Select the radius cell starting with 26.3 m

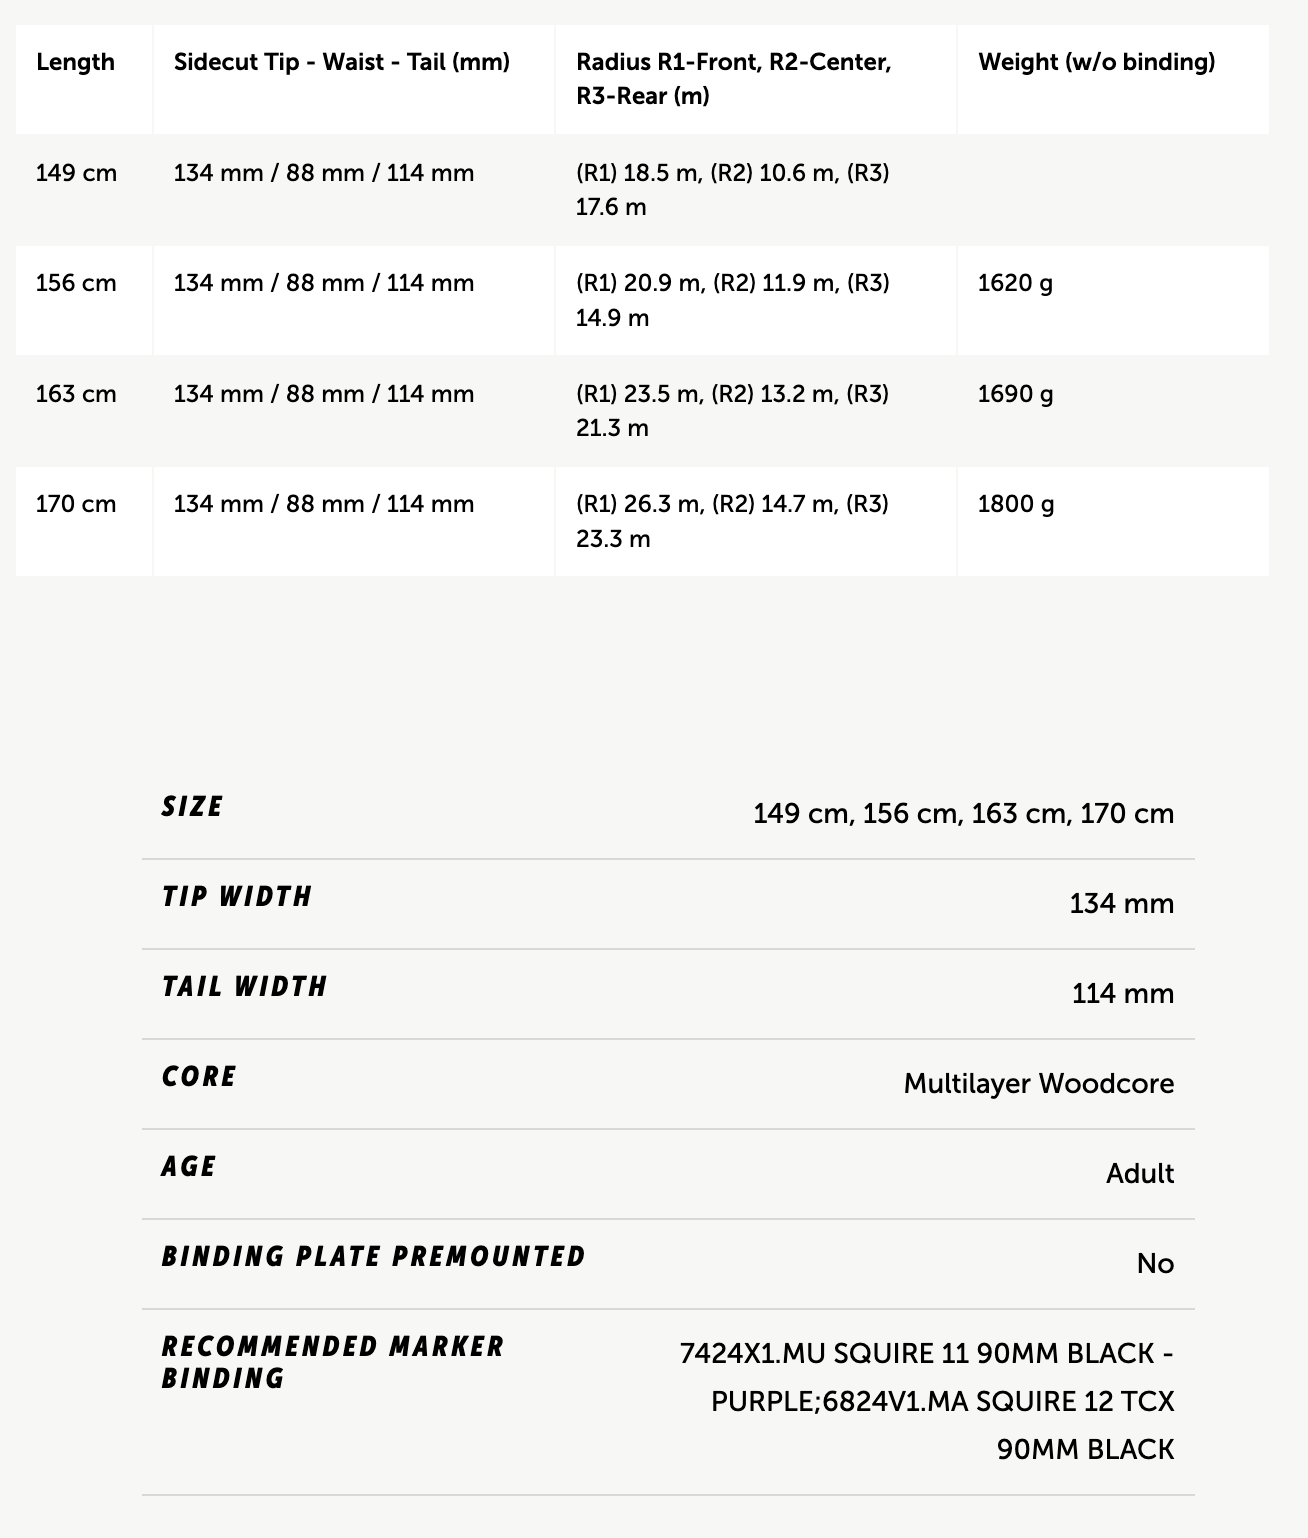pos(732,521)
